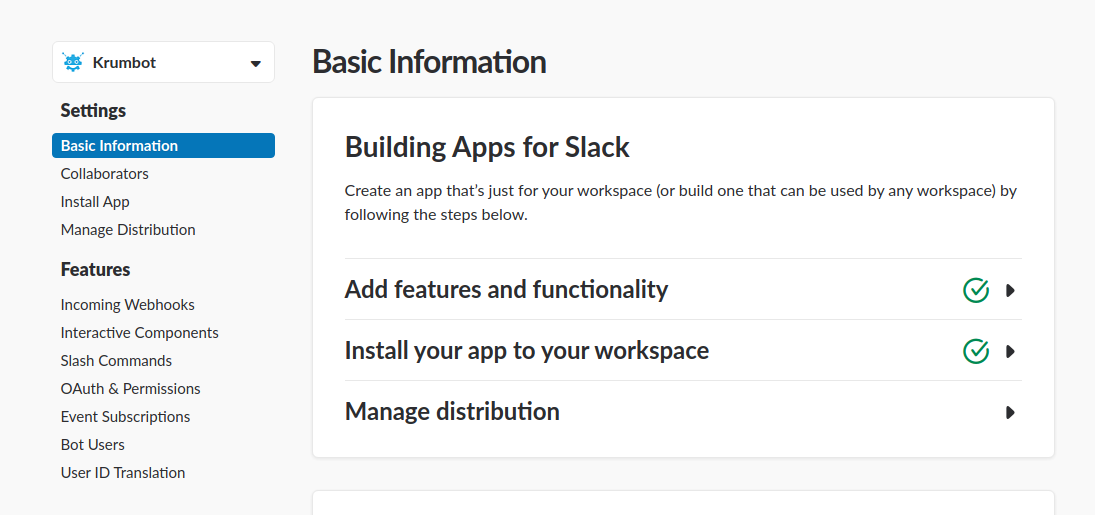The height and width of the screenshot is (515, 1095).
Task: Open Event Subscriptions settings
Action: (x=125, y=417)
